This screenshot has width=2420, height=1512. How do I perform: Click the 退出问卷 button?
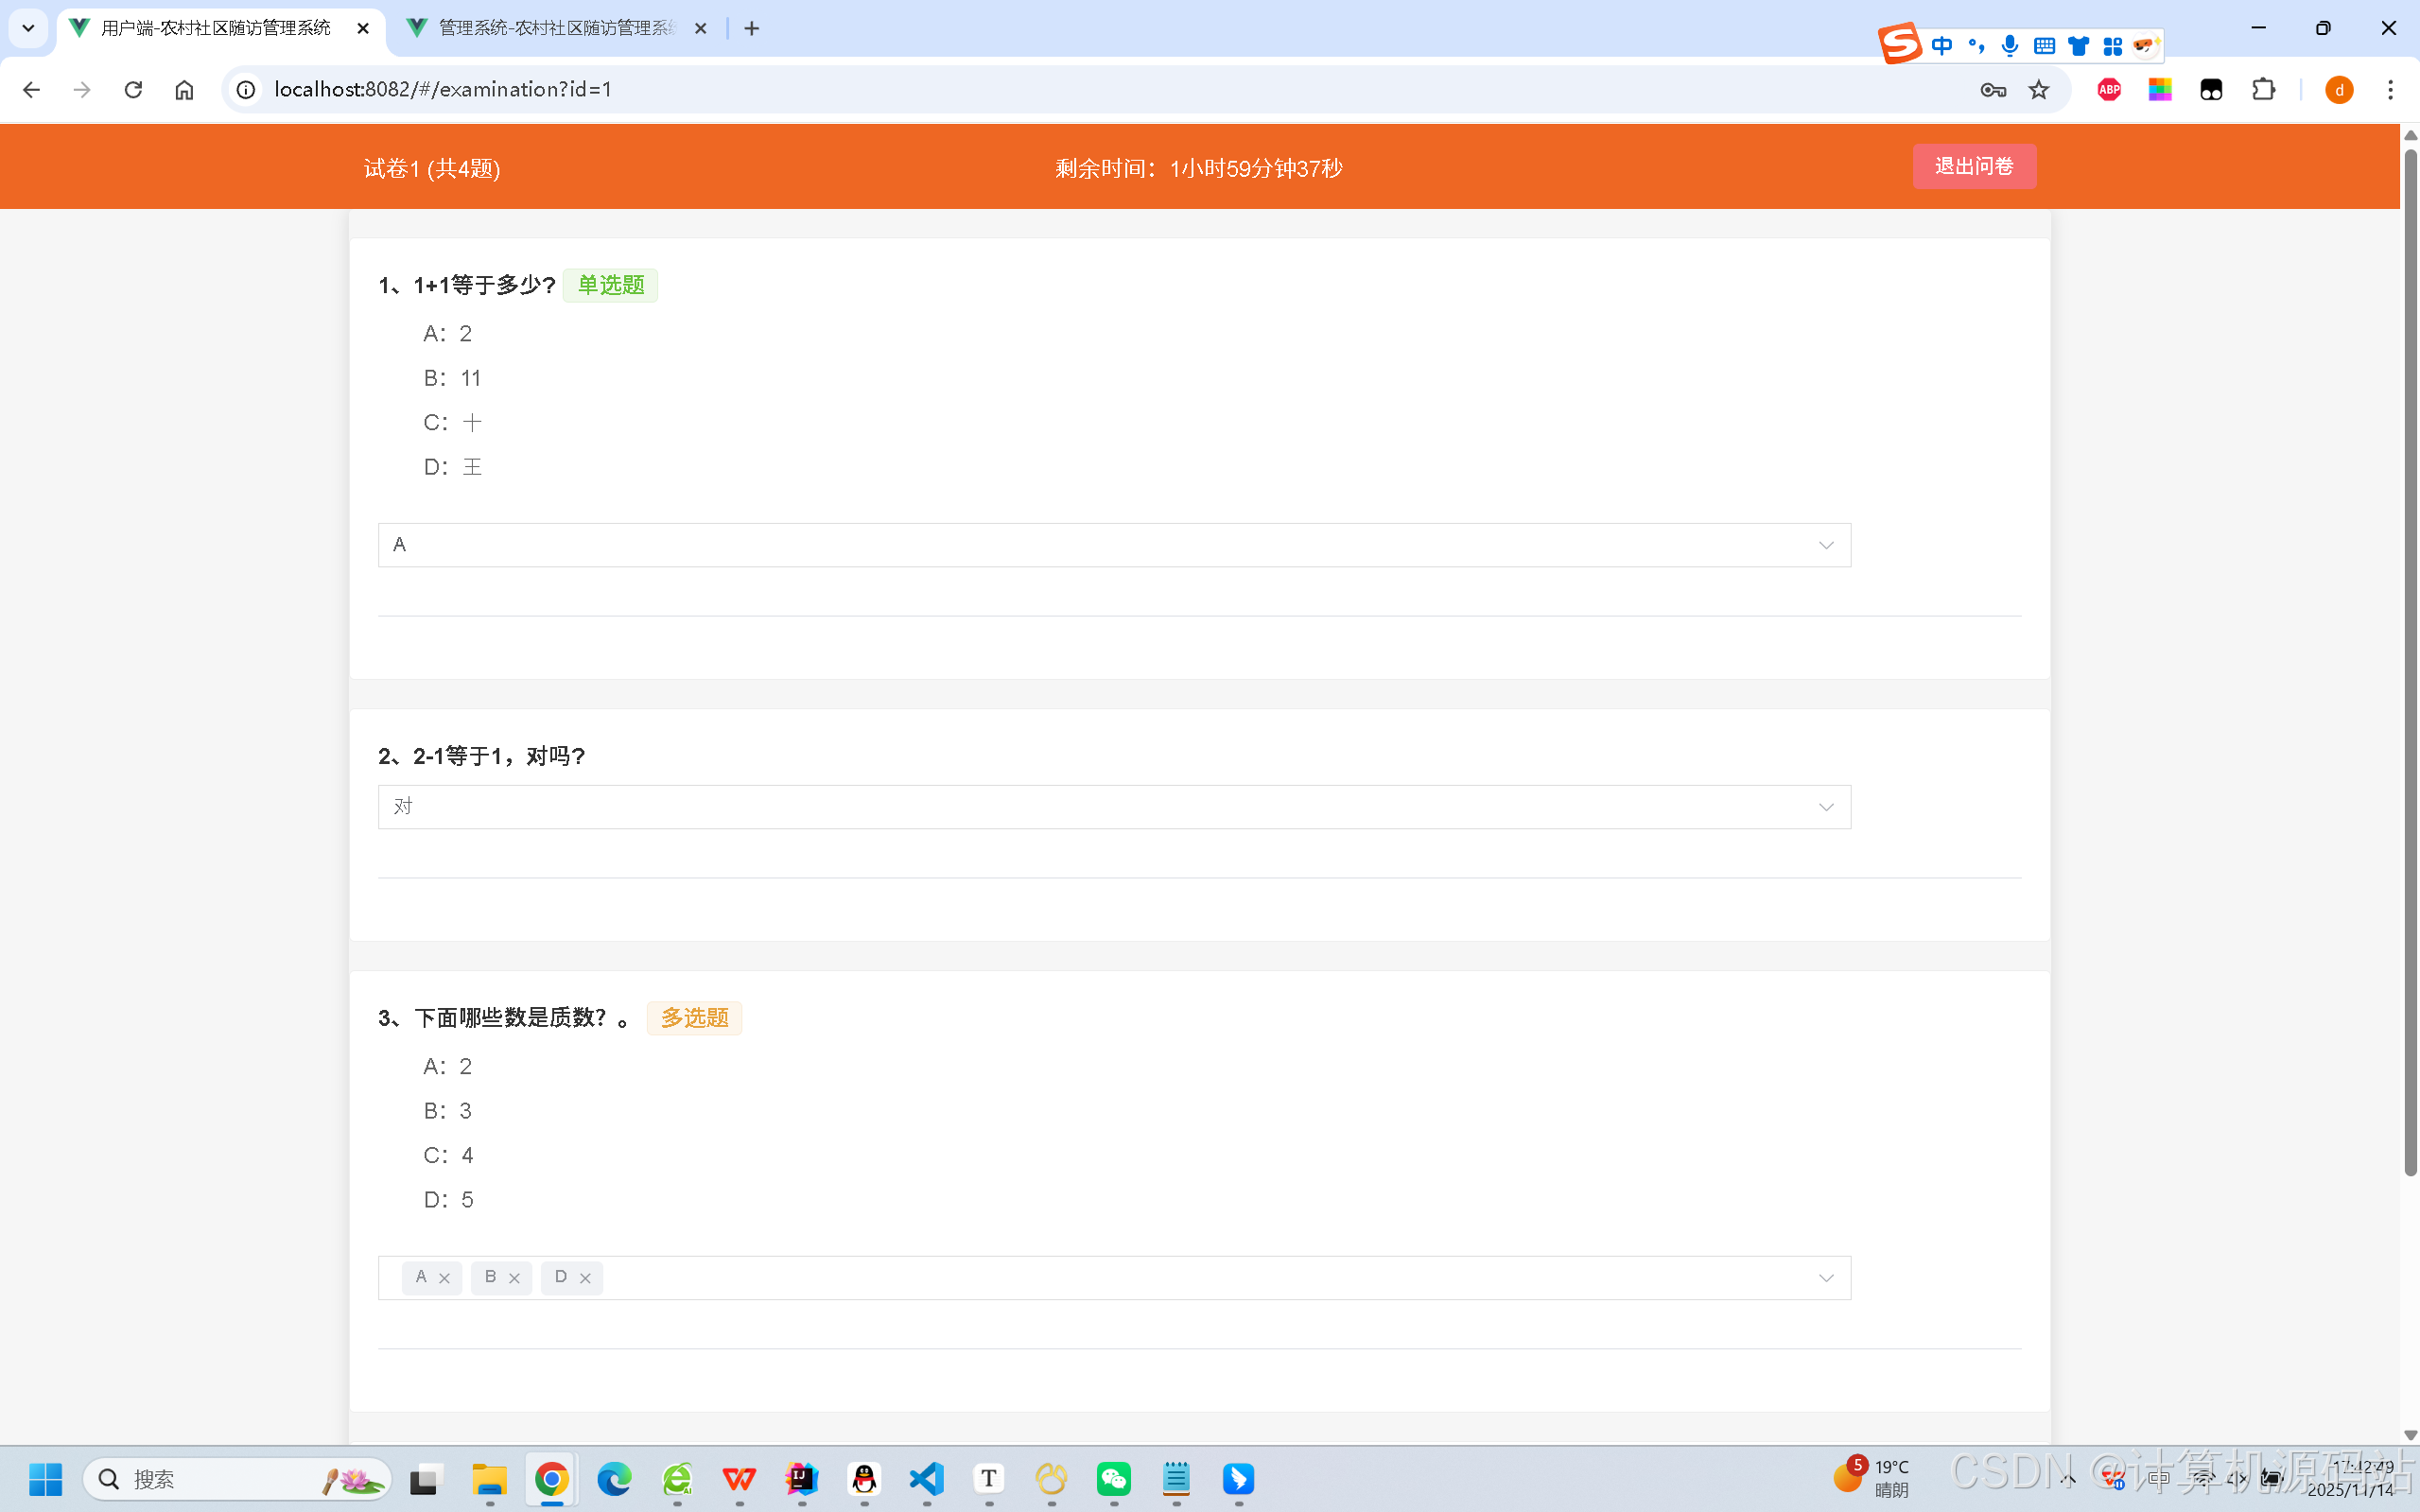tap(1974, 166)
